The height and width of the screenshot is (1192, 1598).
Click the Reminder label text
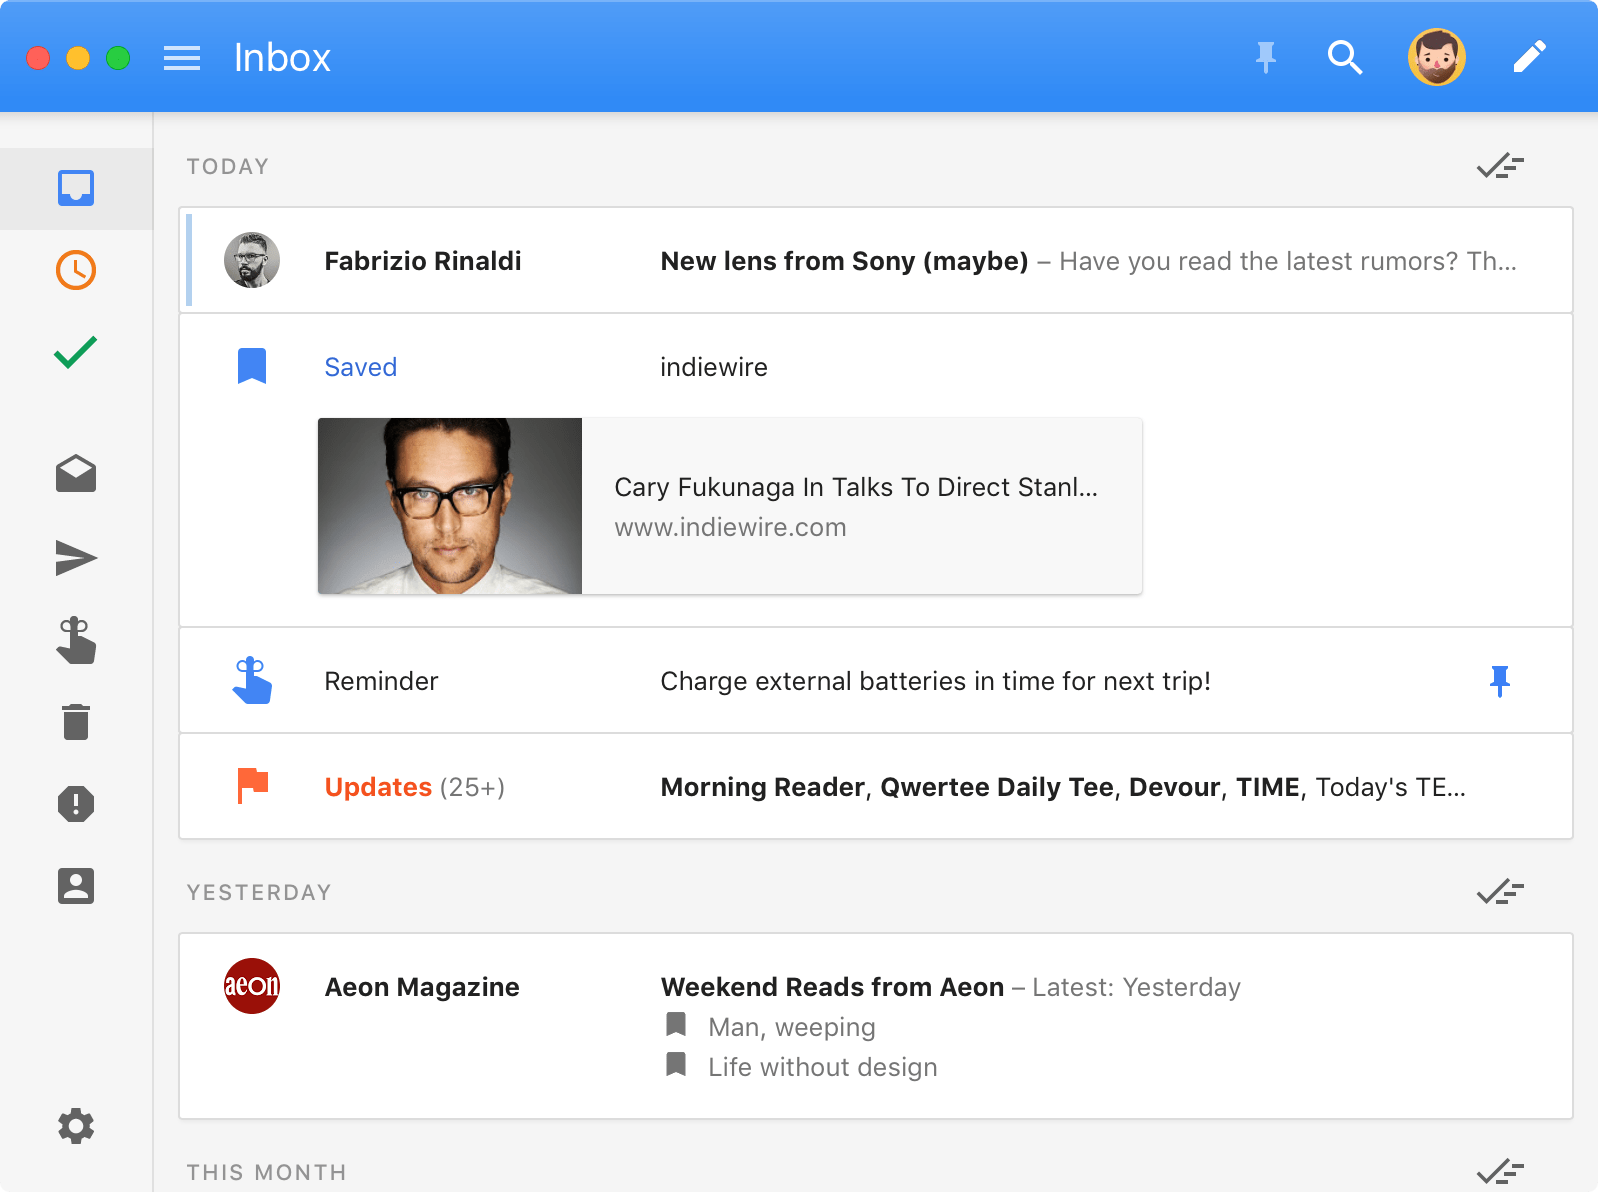click(381, 681)
